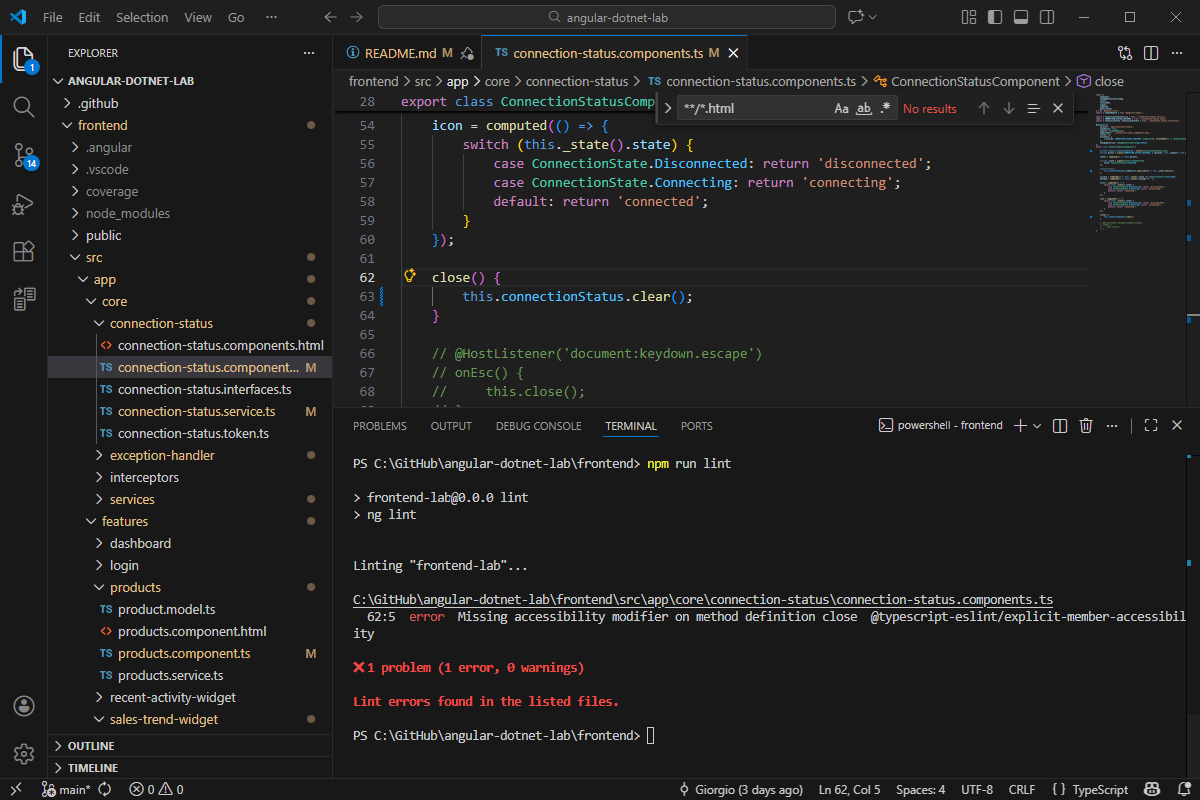The height and width of the screenshot is (800, 1200).
Task: Switch to the DEBUG CONSOLE tab
Action: click(x=538, y=426)
